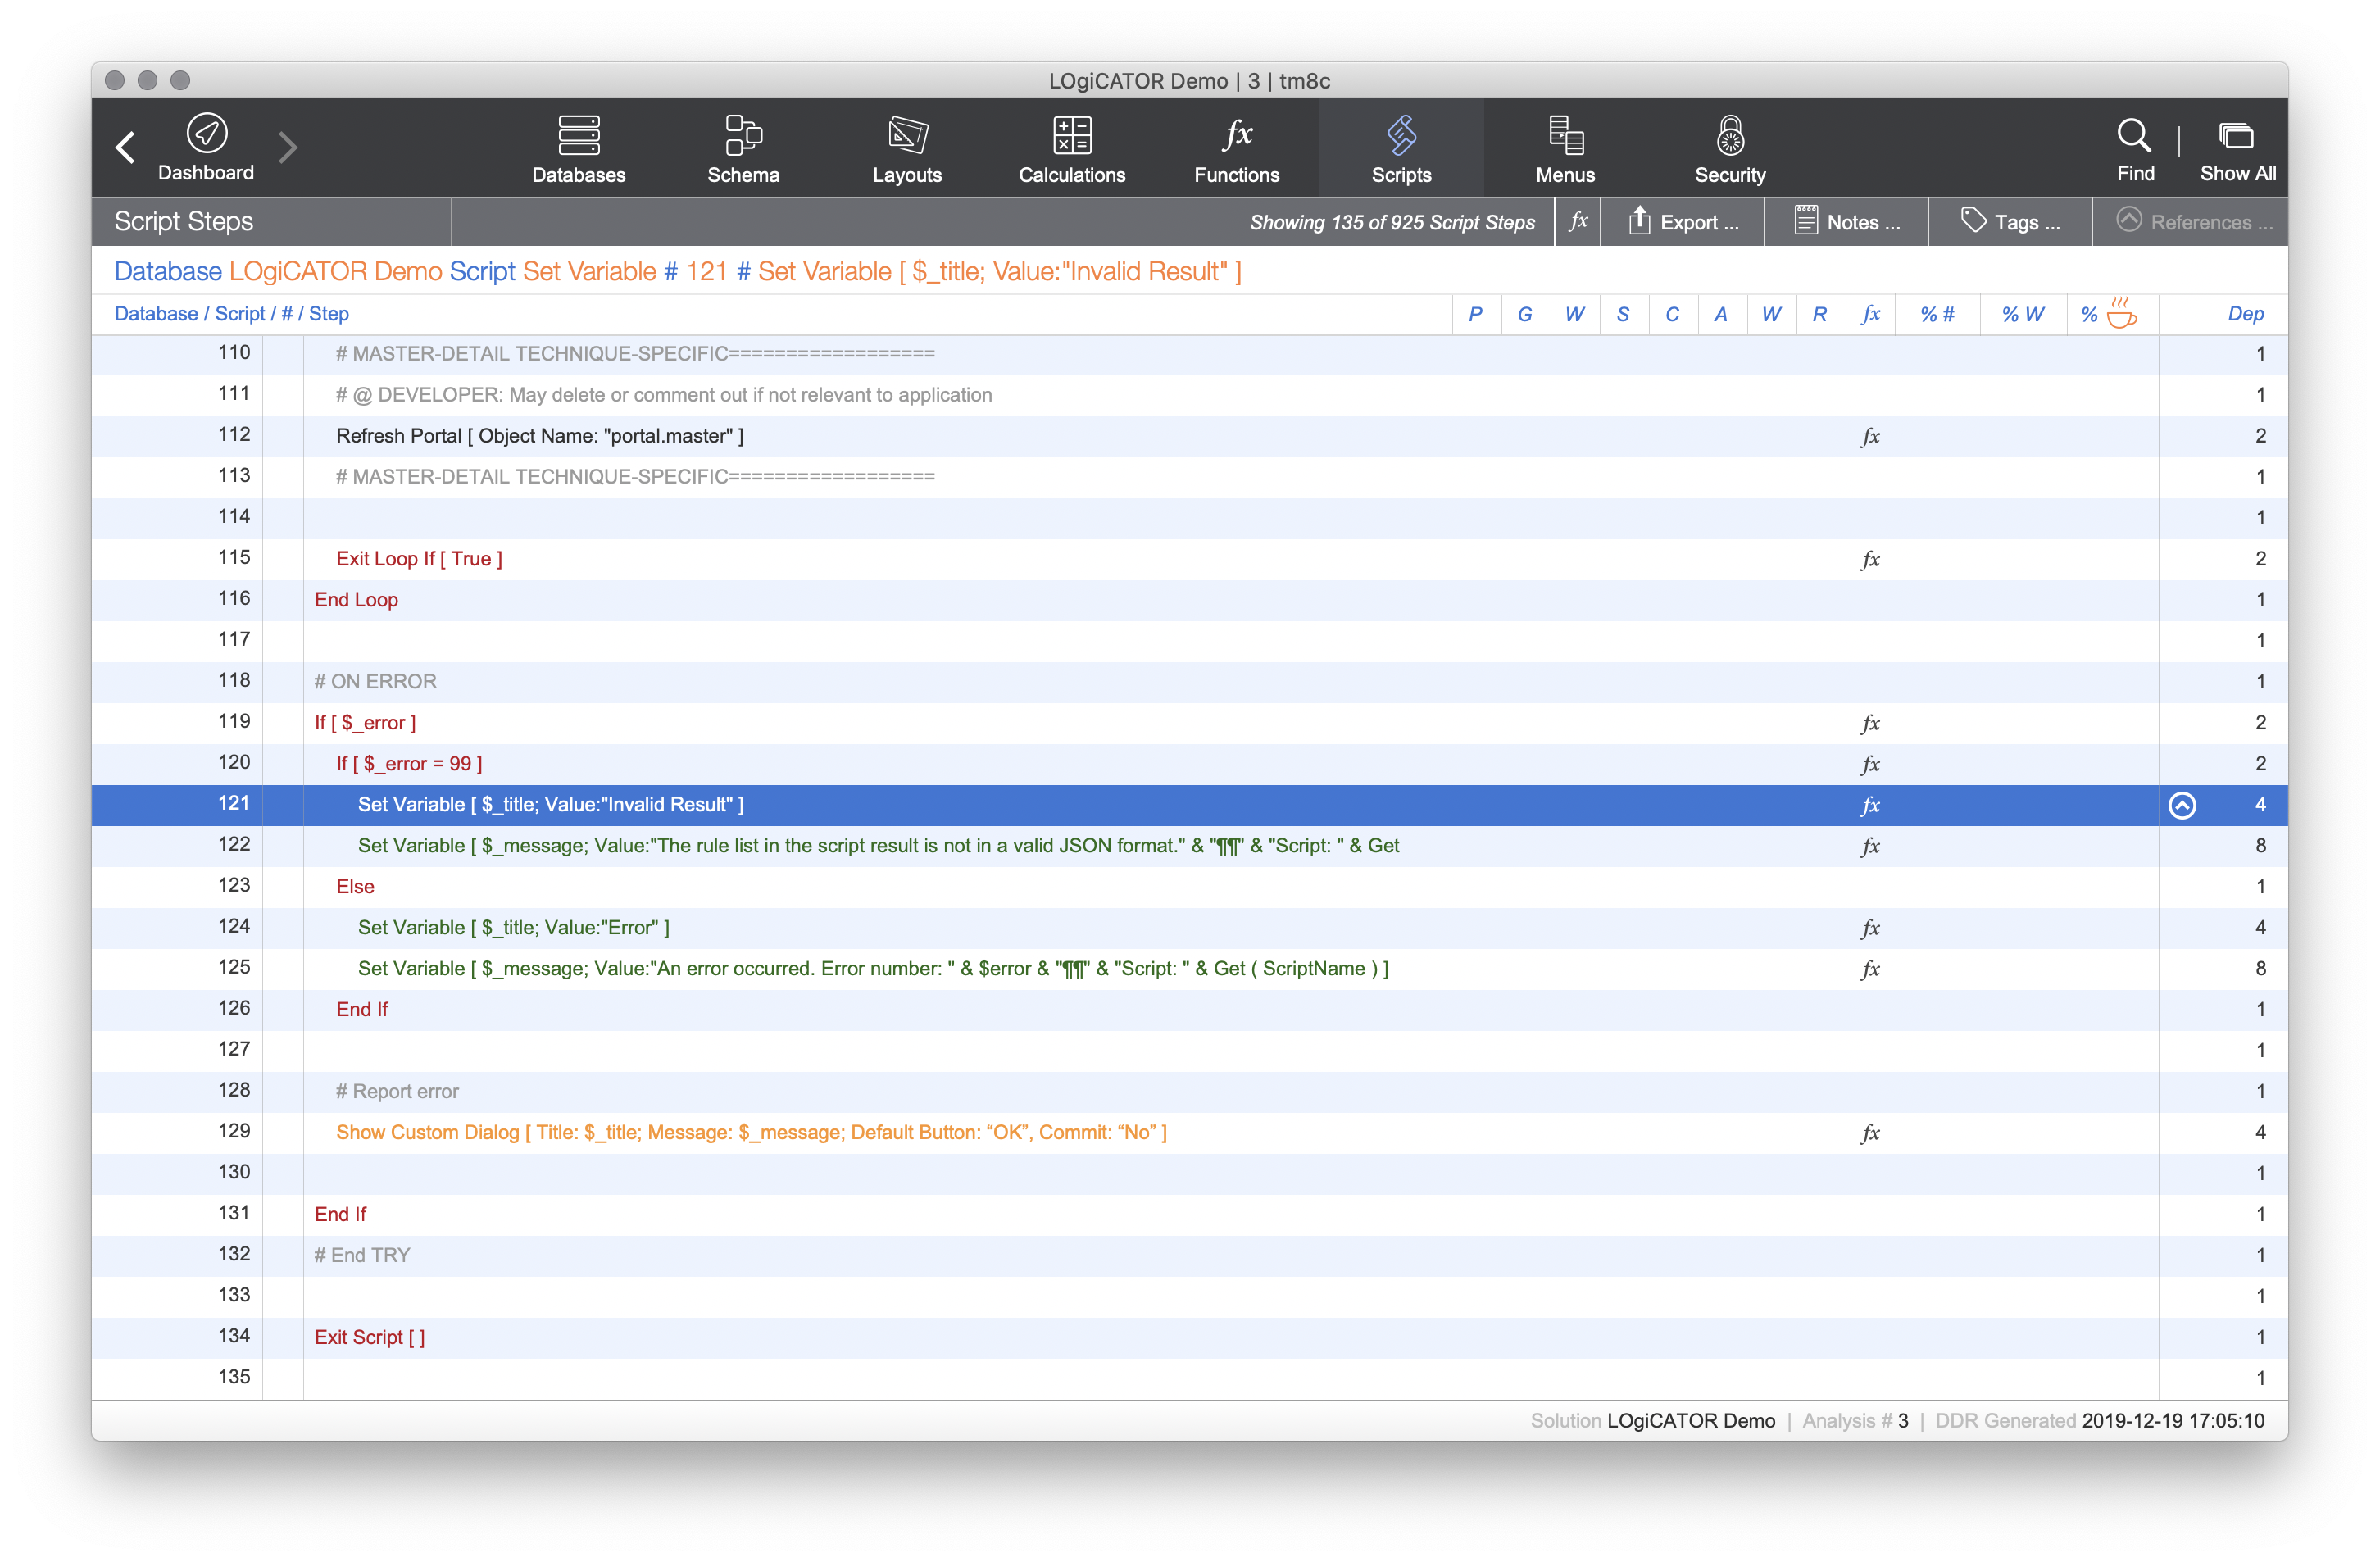Select the Layouts icon
Screen dimensions: 2380x1562
click(x=906, y=148)
